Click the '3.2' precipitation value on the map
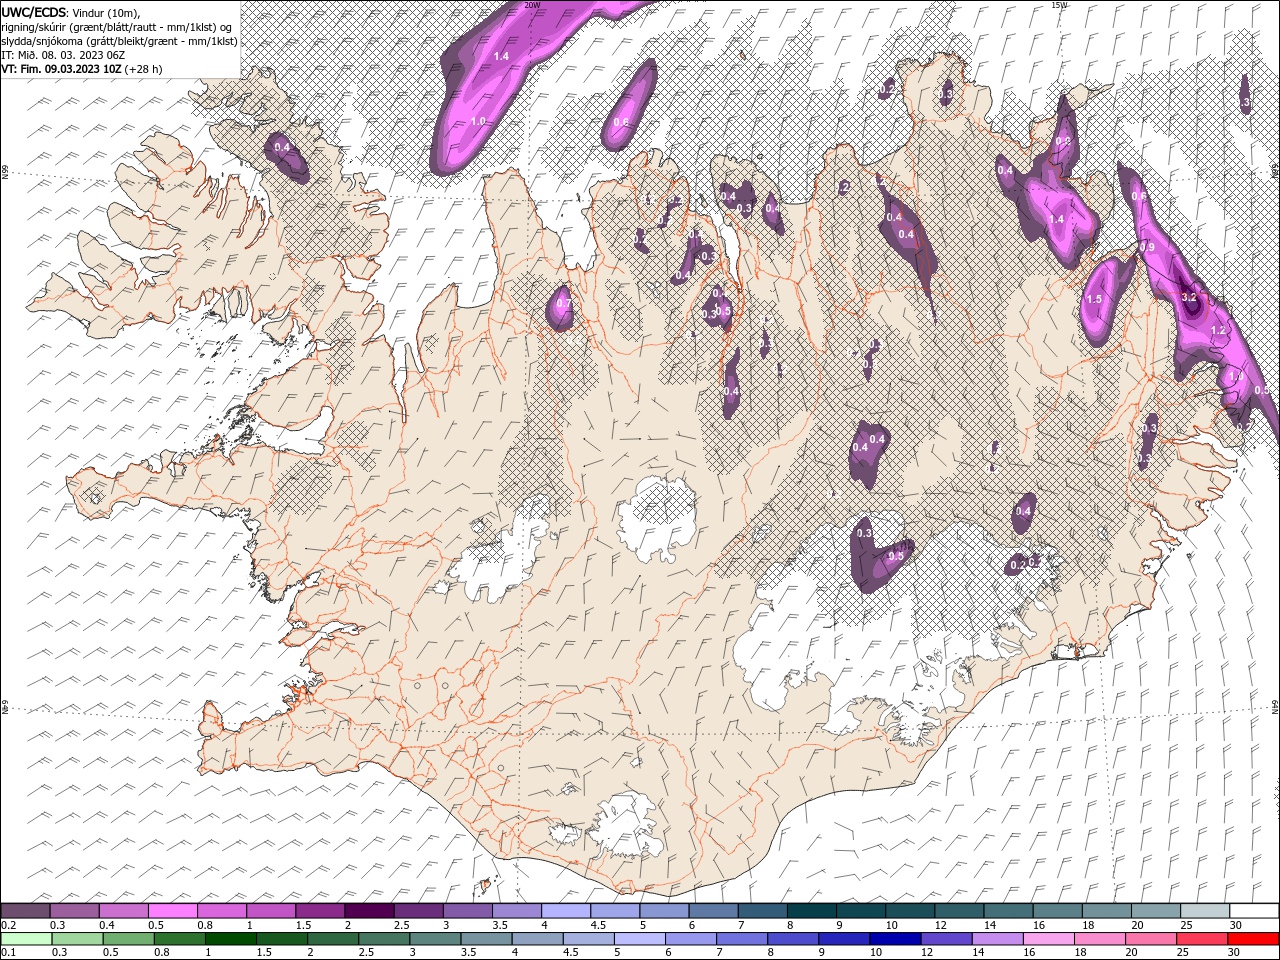1280x960 pixels. (1189, 297)
